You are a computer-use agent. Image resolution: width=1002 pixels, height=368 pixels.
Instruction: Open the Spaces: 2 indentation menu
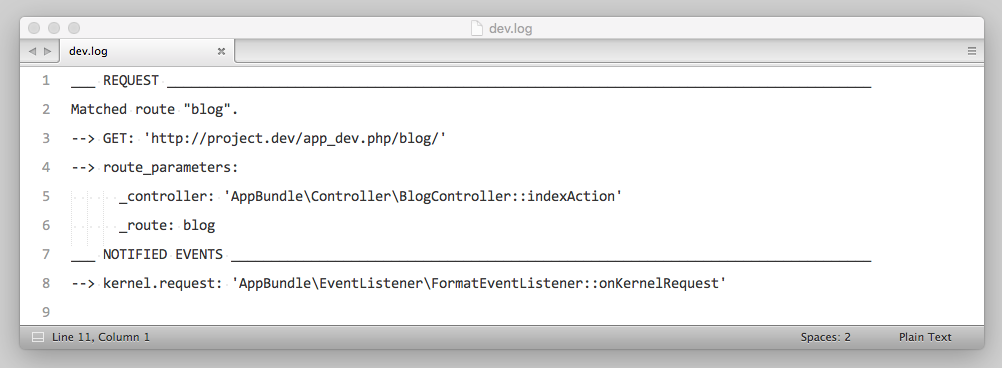pyautogui.click(x=825, y=337)
